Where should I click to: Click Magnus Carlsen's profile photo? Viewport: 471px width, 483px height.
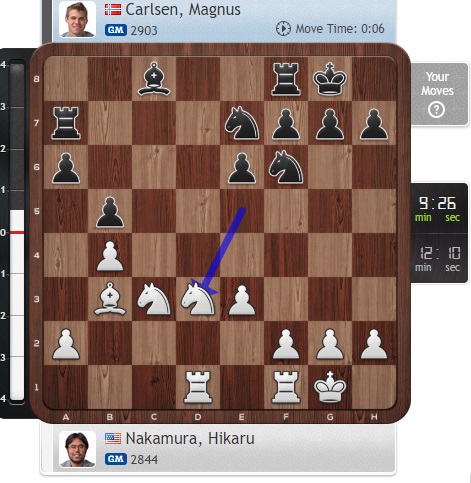(77, 19)
